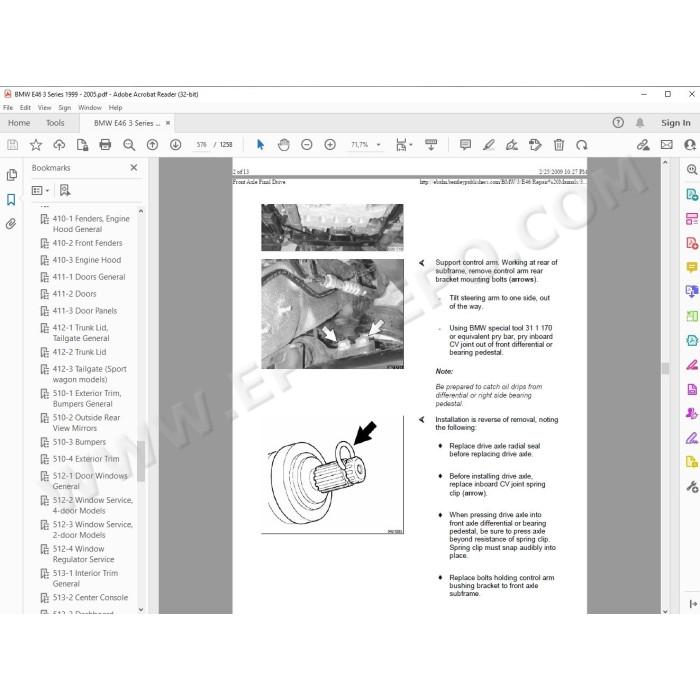
Task: Open the File menu
Action: tap(8, 108)
